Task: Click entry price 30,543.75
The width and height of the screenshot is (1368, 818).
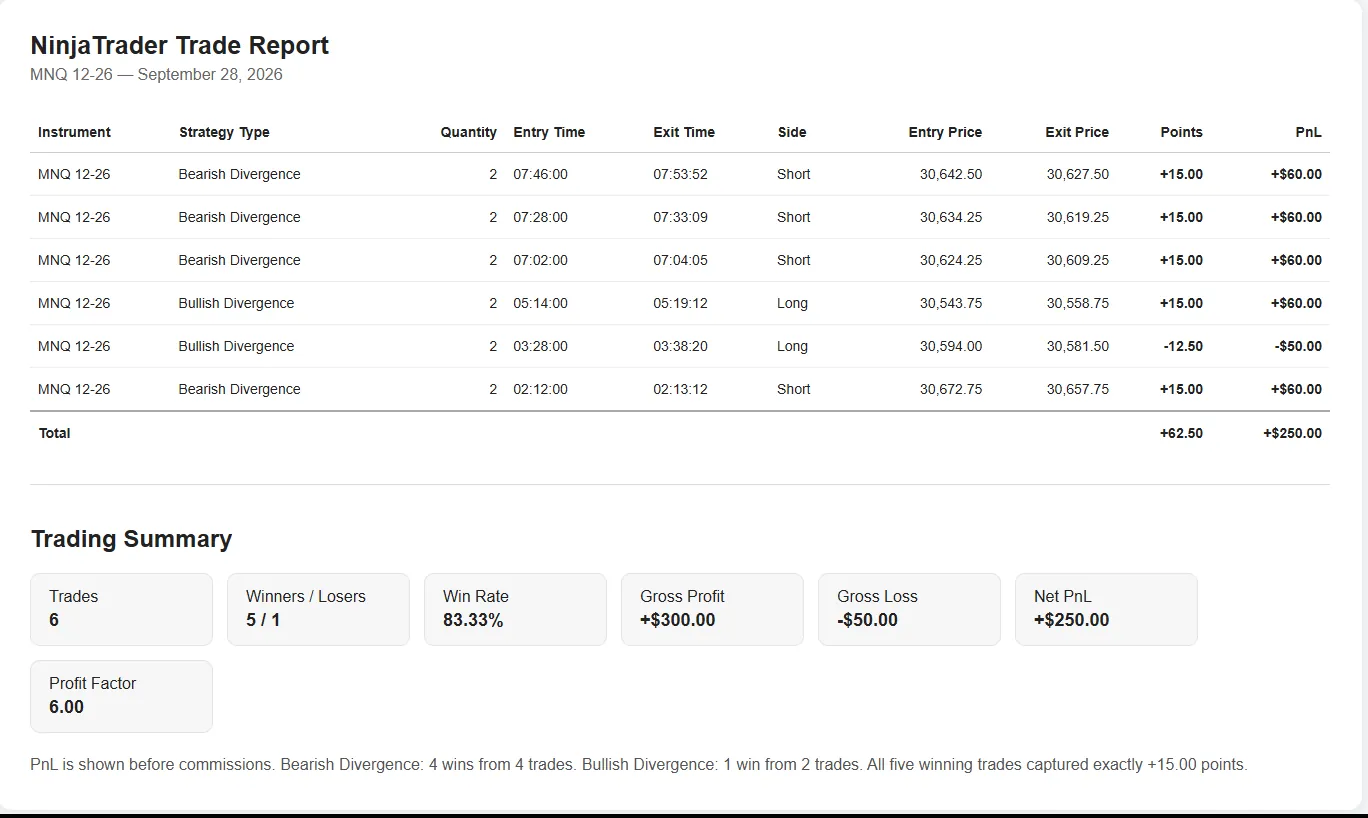Action: 951,303
